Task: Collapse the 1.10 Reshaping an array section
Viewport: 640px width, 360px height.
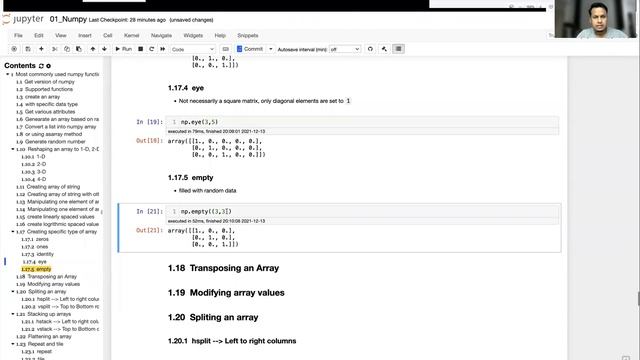Action: [13, 149]
